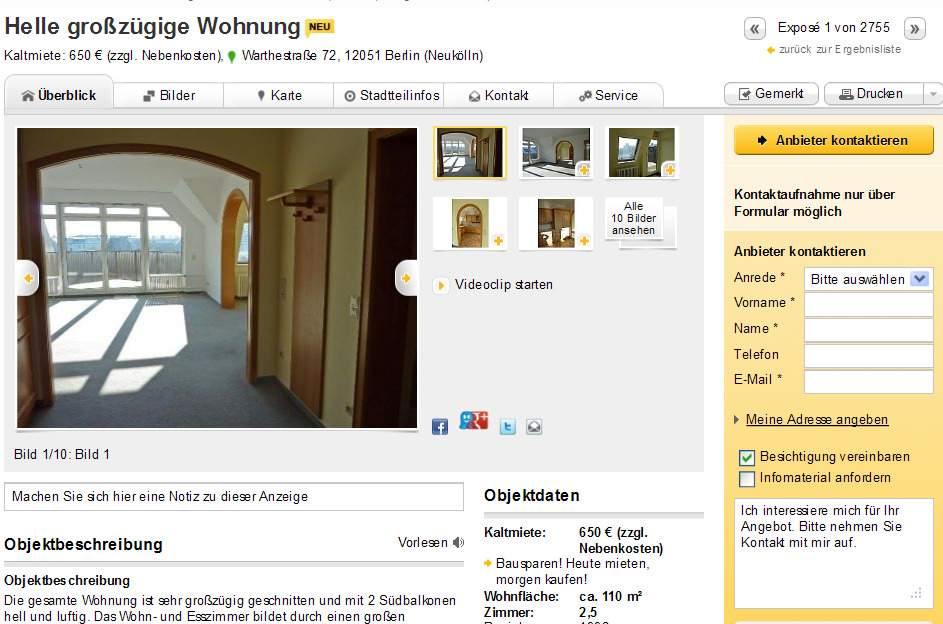Send listing by email envelope icon
The width and height of the screenshot is (943, 624).
[x=534, y=427]
